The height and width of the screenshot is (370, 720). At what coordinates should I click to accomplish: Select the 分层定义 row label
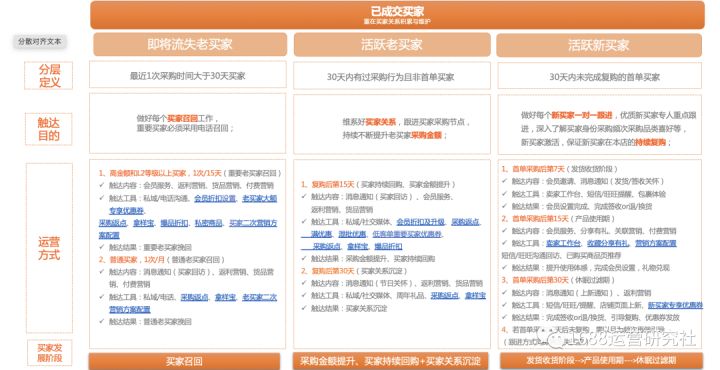49,76
